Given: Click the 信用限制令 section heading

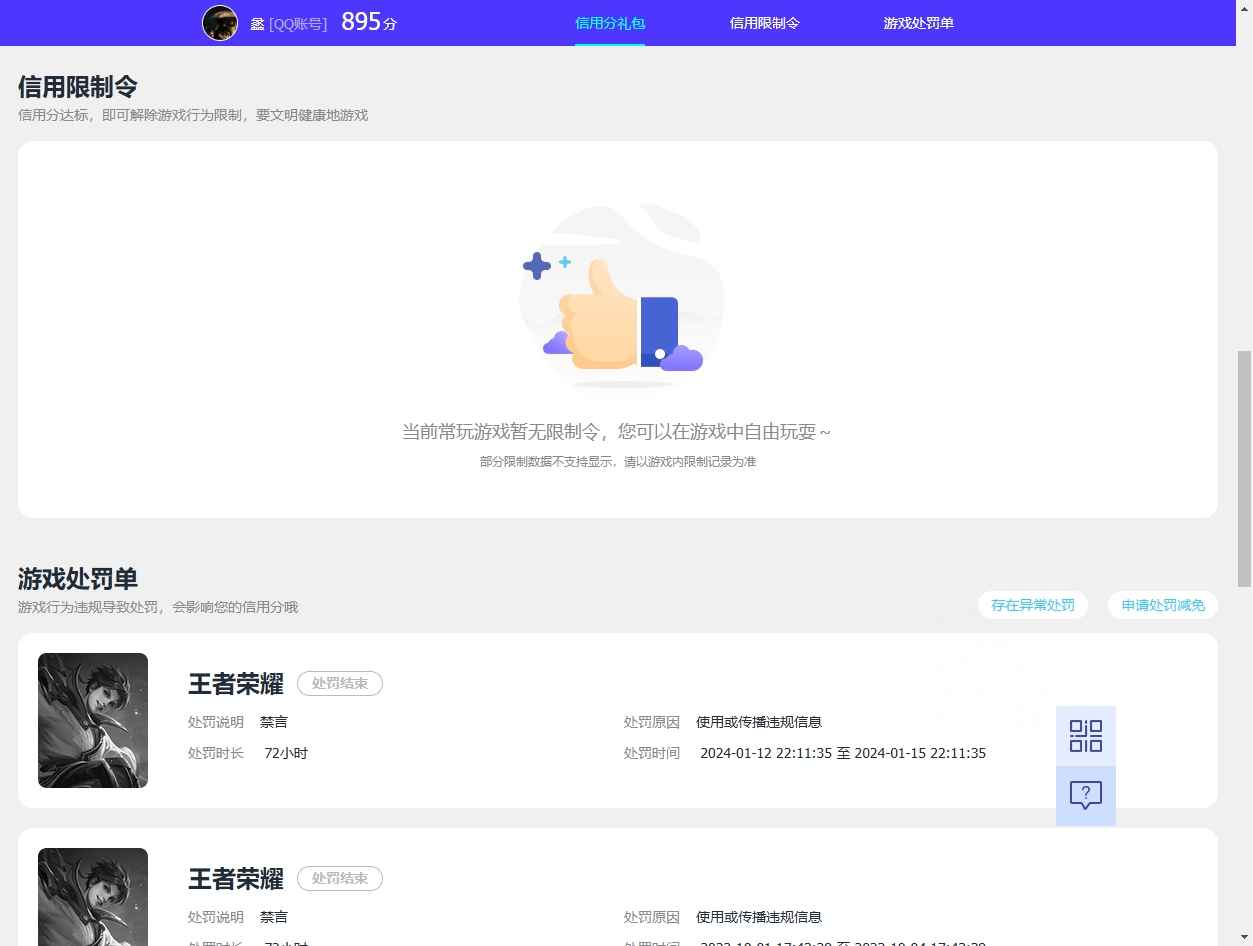Looking at the screenshot, I should [78, 87].
